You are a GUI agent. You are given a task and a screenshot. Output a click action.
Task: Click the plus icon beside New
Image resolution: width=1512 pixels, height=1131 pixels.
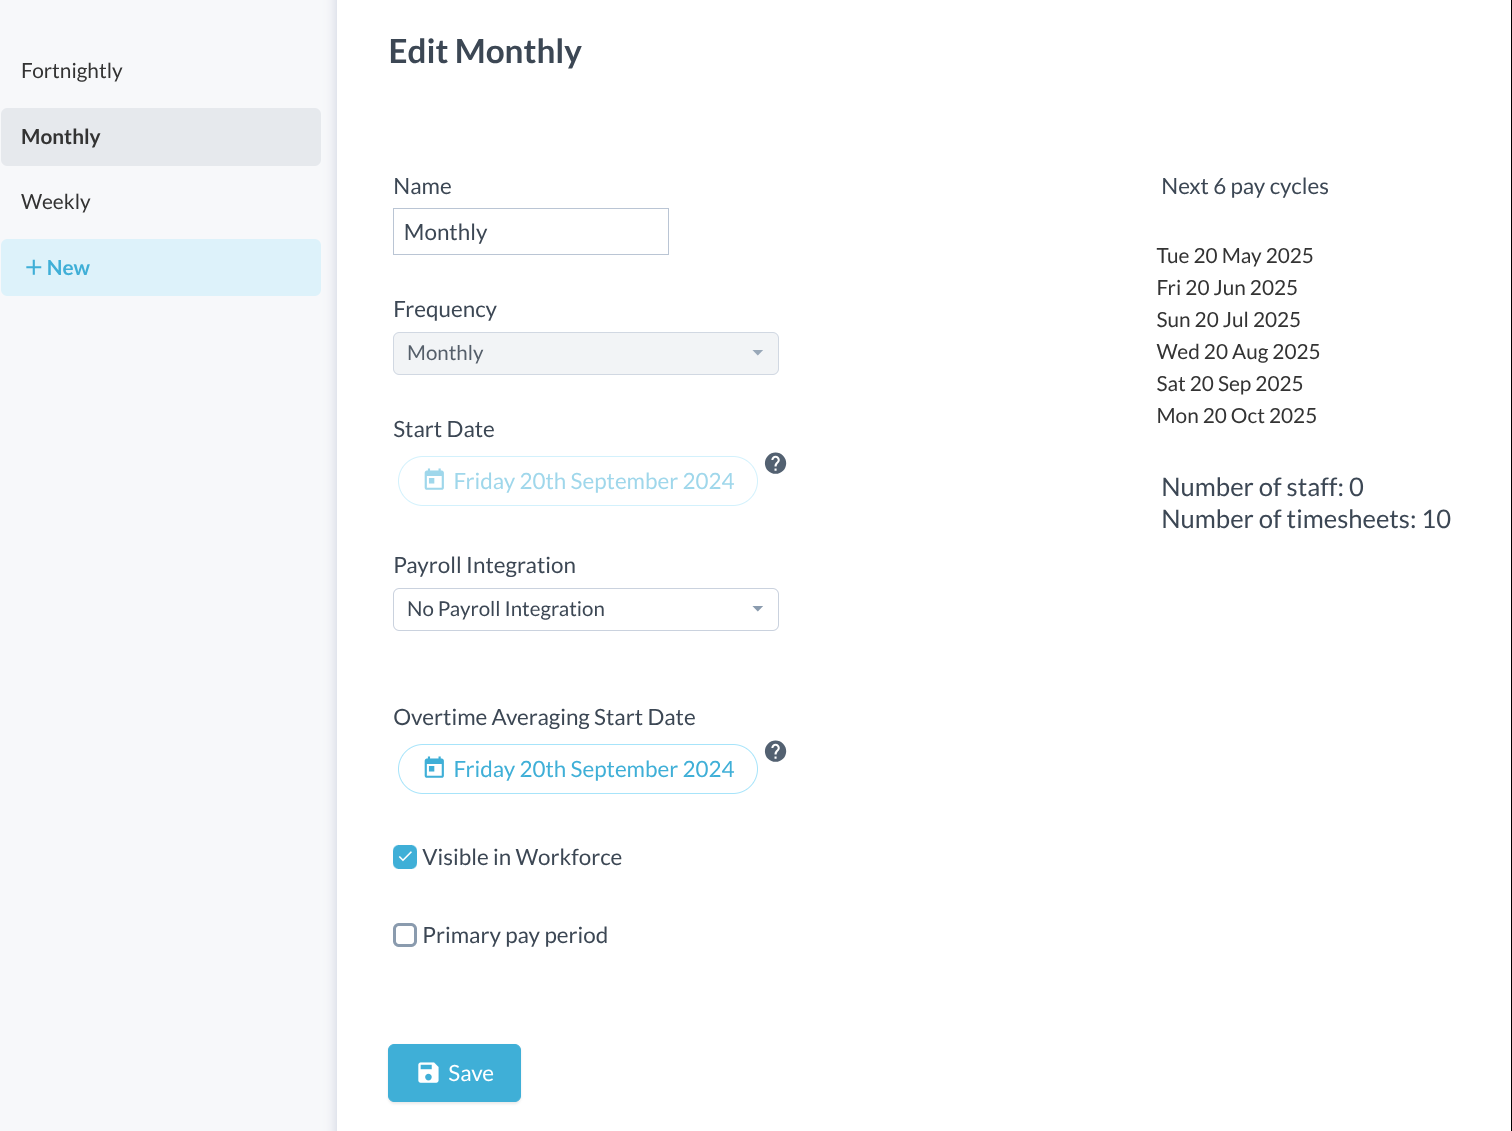click(x=33, y=268)
